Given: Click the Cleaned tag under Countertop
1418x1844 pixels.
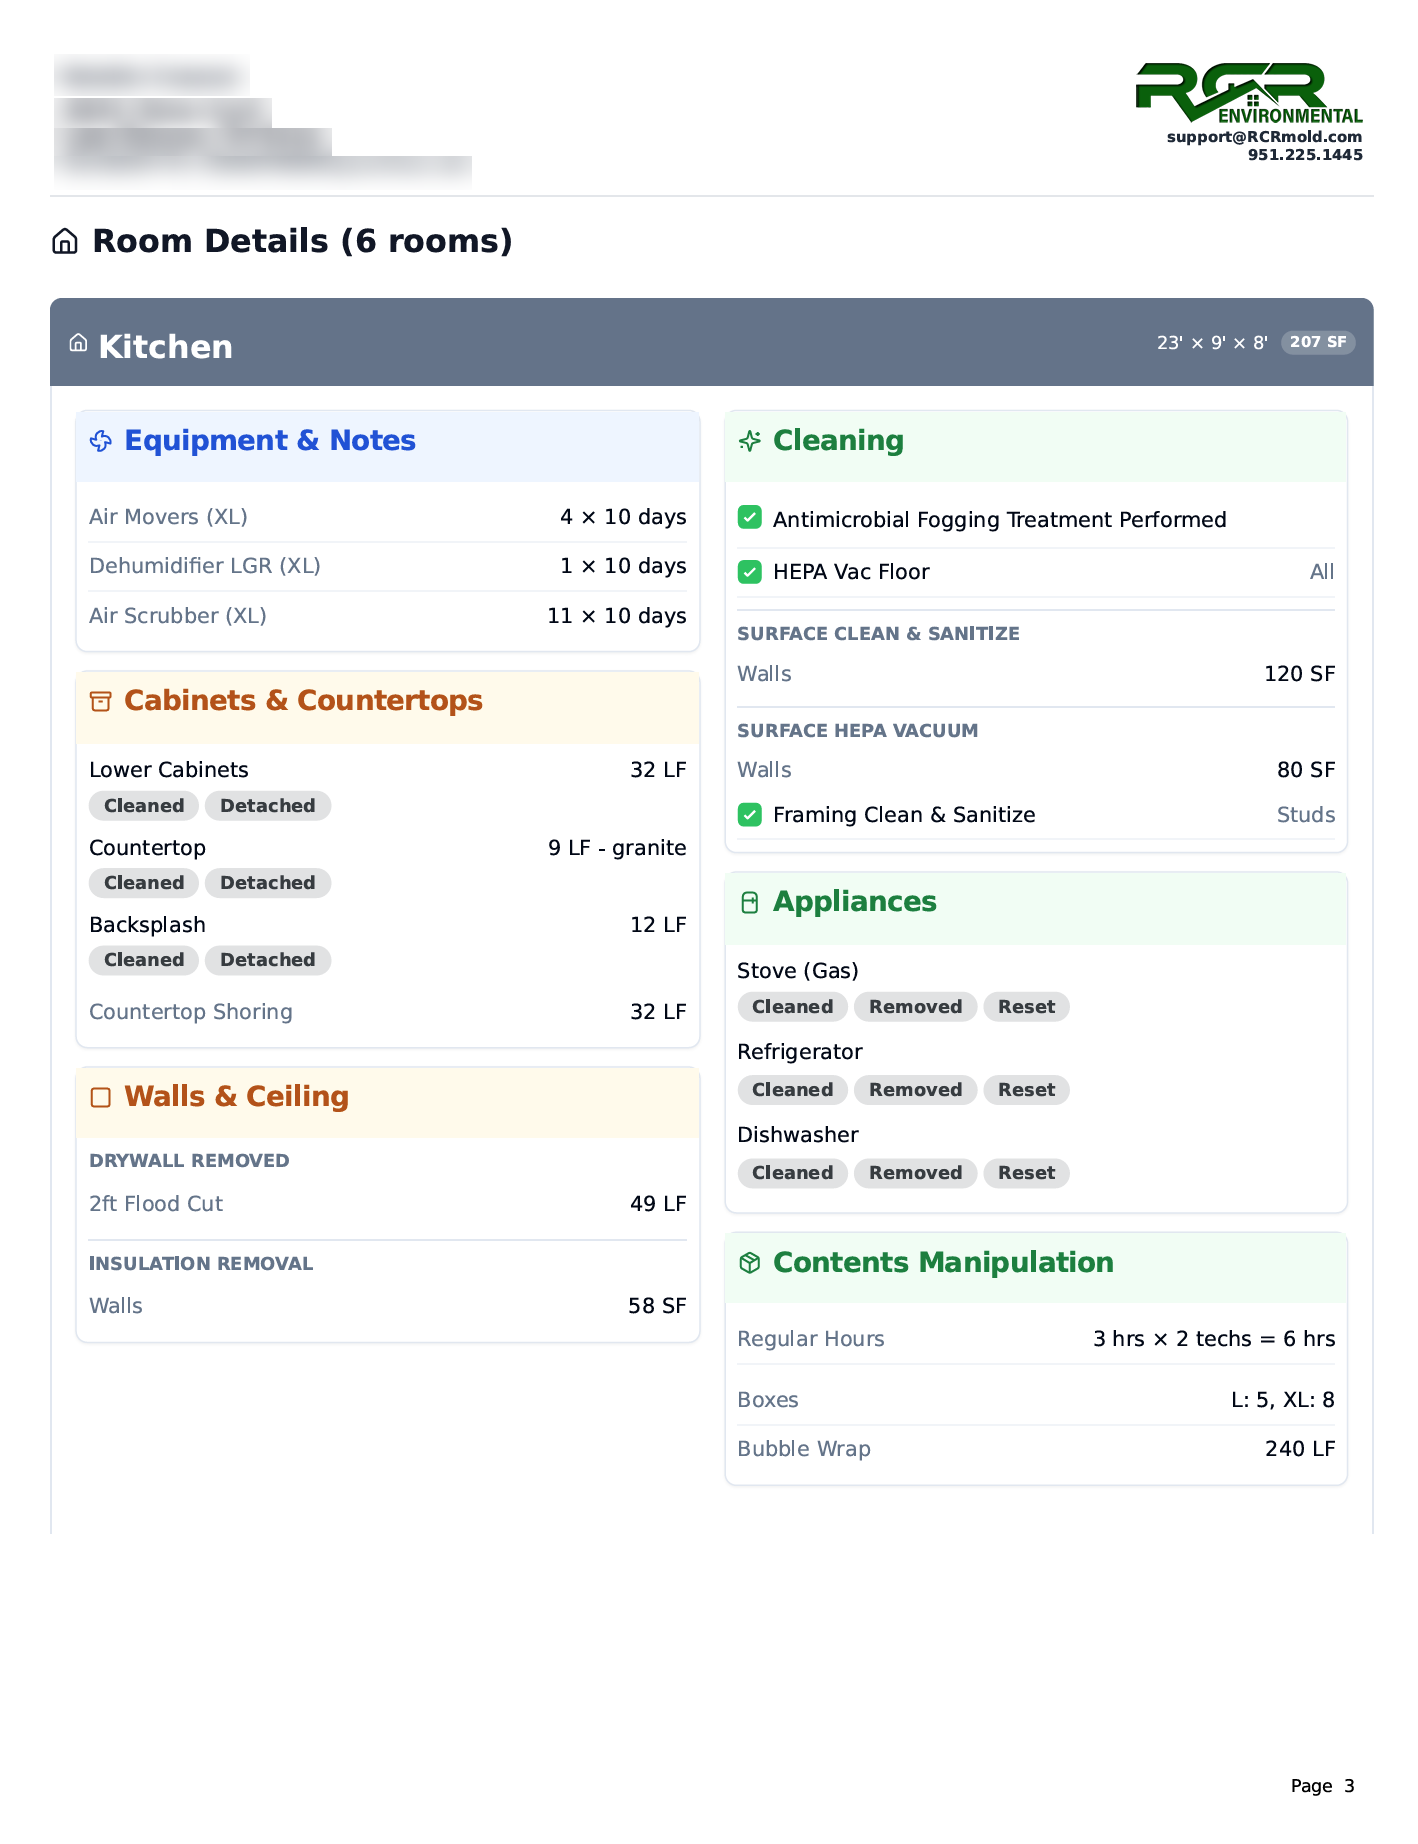Looking at the screenshot, I should pyautogui.click(x=144, y=883).
